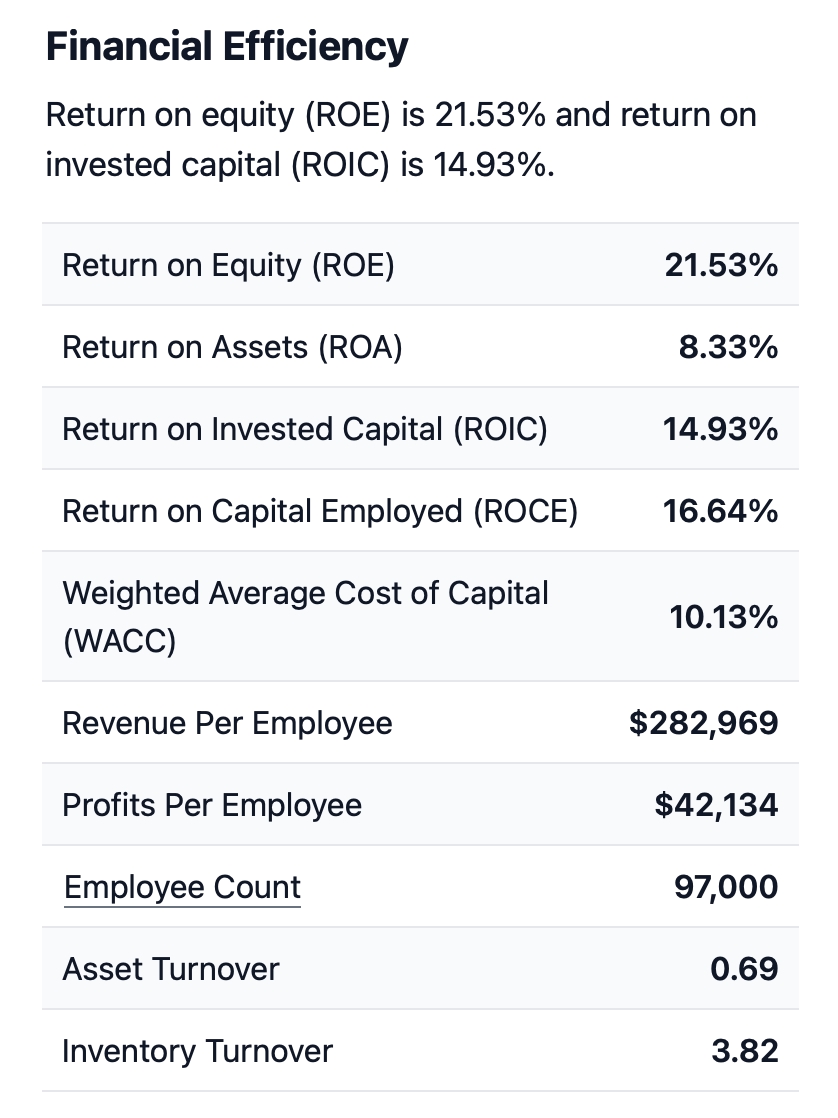Select the Return on Assets (ROA) label

pyautogui.click(x=231, y=347)
